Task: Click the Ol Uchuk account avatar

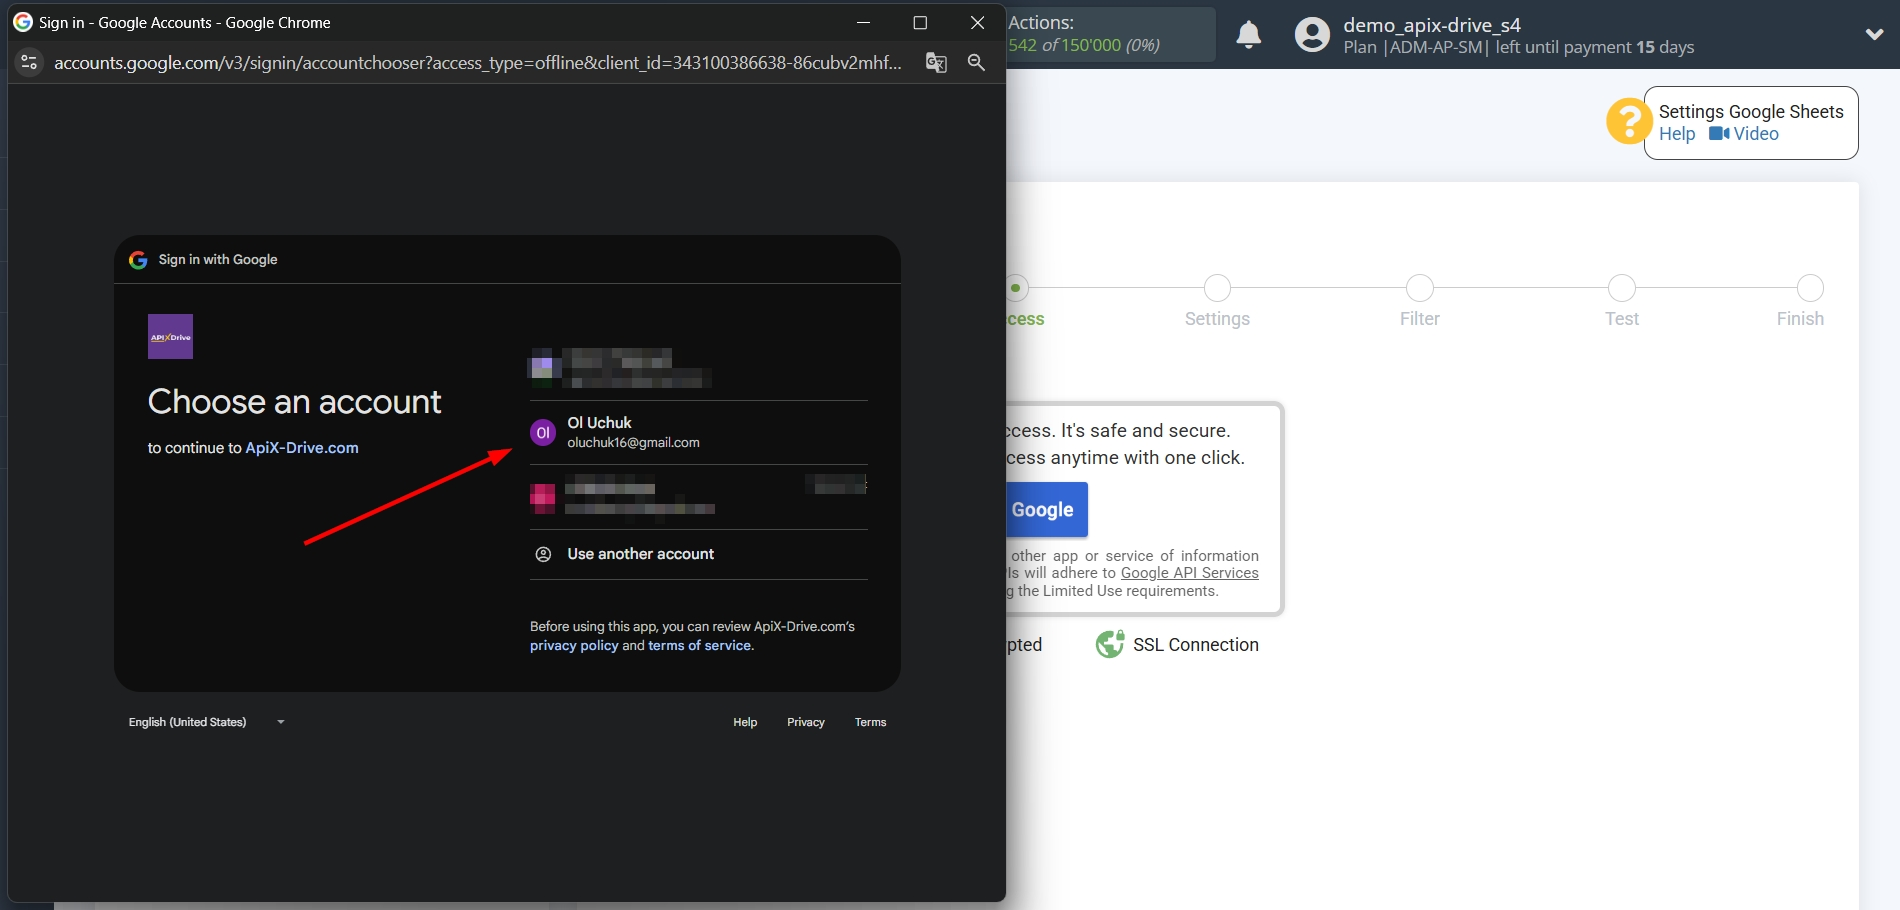Action: [543, 432]
